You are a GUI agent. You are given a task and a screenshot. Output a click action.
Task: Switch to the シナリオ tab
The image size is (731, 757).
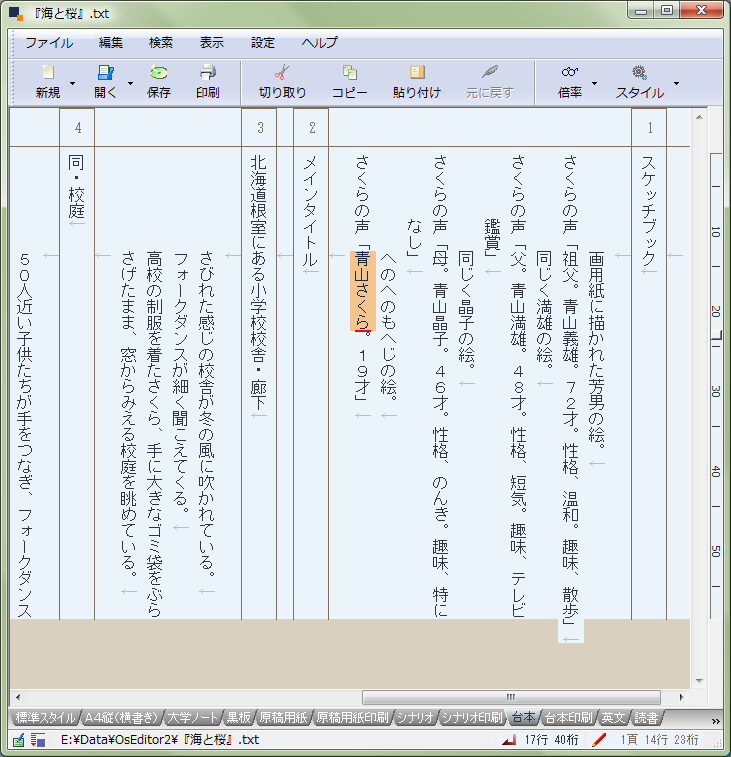(415, 718)
